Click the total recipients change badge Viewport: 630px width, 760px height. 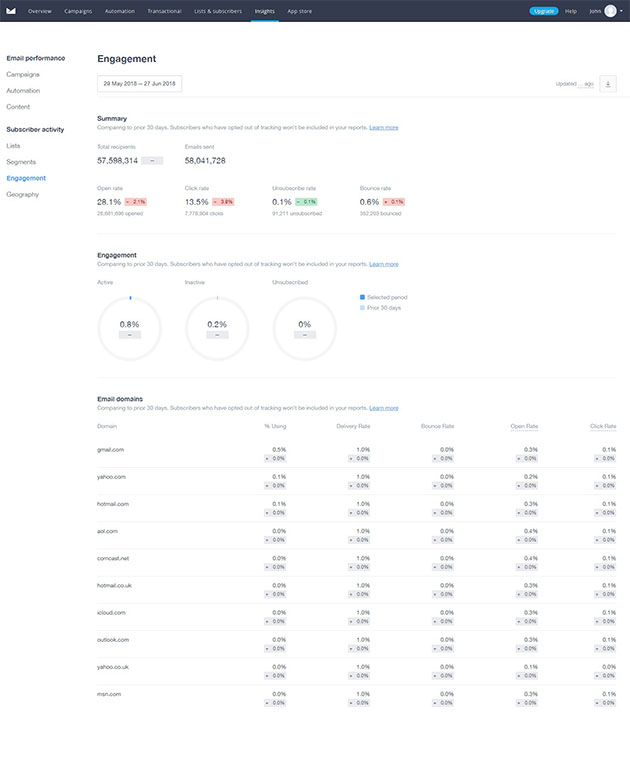coord(152,160)
